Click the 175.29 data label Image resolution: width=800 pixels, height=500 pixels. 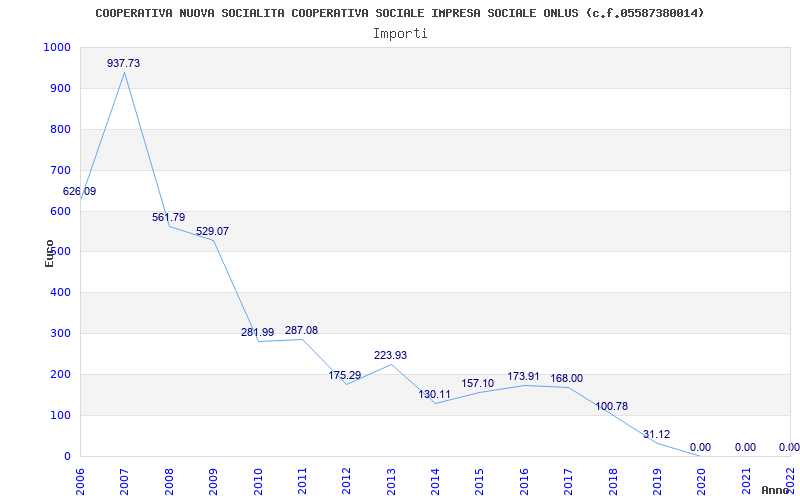click(x=344, y=375)
